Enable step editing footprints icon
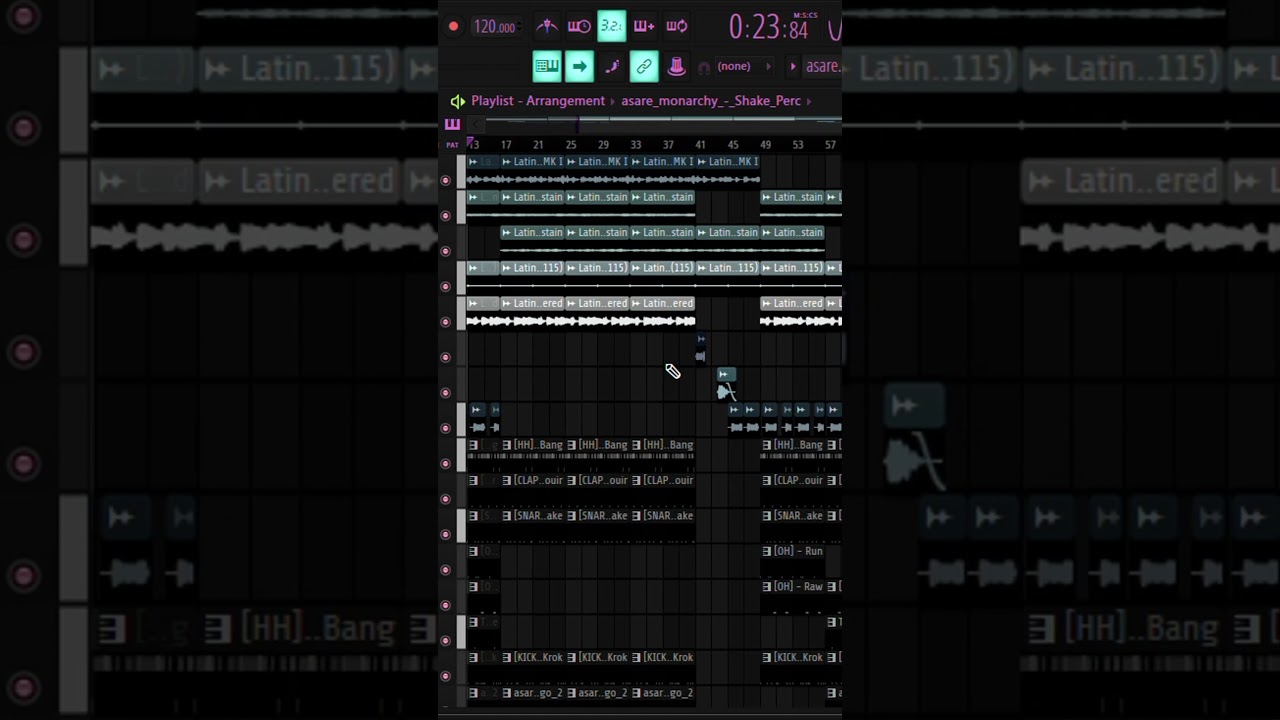 (612, 66)
